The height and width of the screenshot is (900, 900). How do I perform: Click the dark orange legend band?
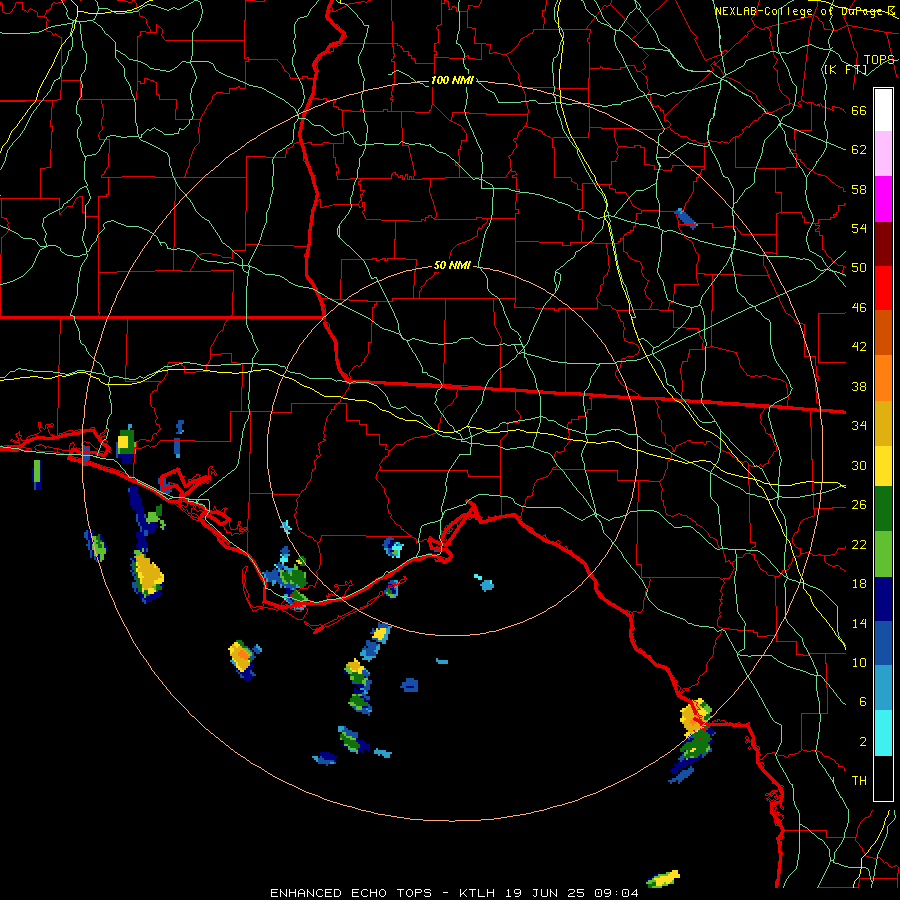click(x=883, y=332)
